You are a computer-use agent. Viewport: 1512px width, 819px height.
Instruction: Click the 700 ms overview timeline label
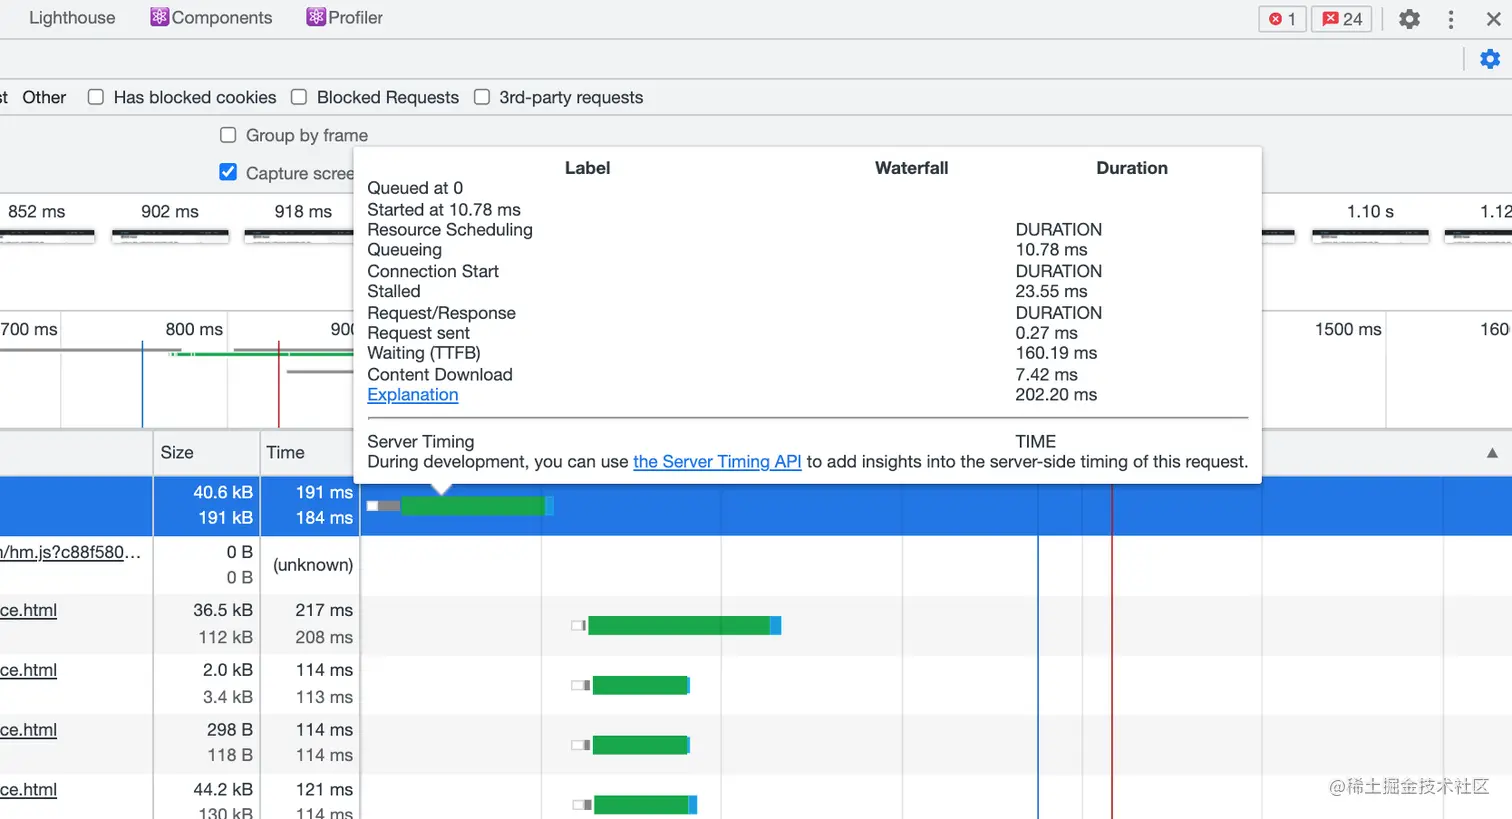point(29,329)
